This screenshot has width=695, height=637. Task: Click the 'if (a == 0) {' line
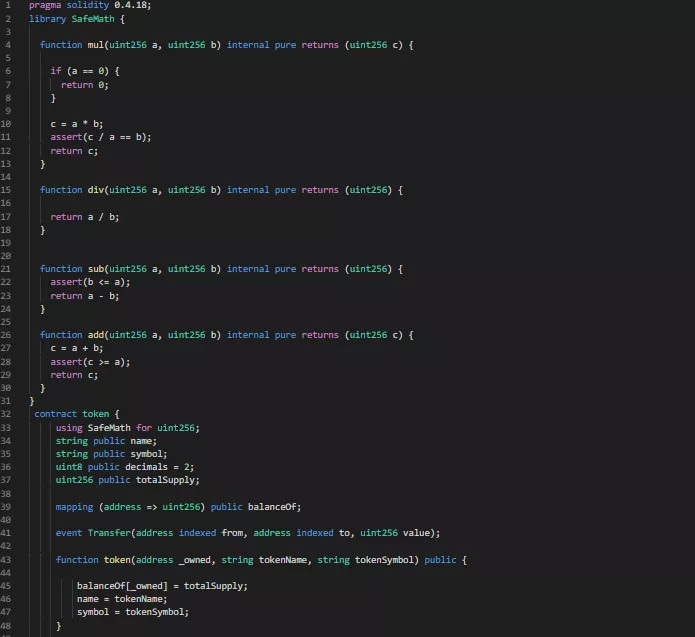coord(85,71)
